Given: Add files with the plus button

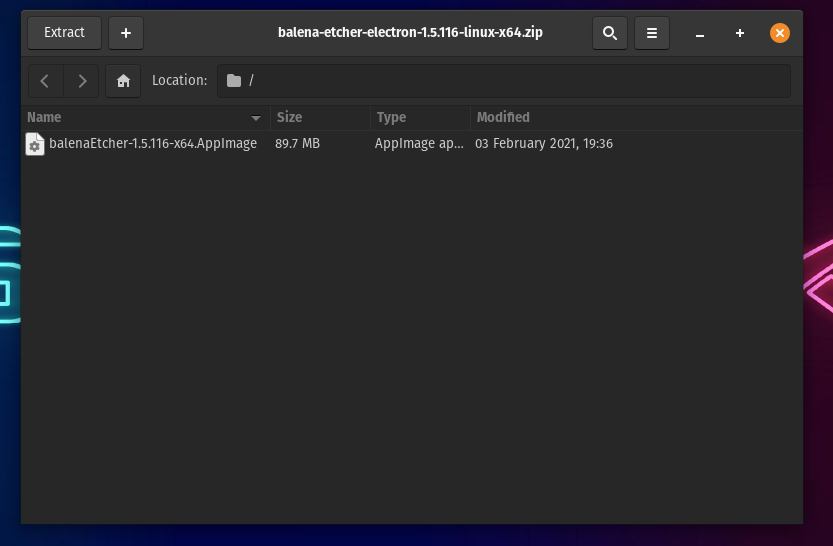Looking at the screenshot, I should 126,33.
